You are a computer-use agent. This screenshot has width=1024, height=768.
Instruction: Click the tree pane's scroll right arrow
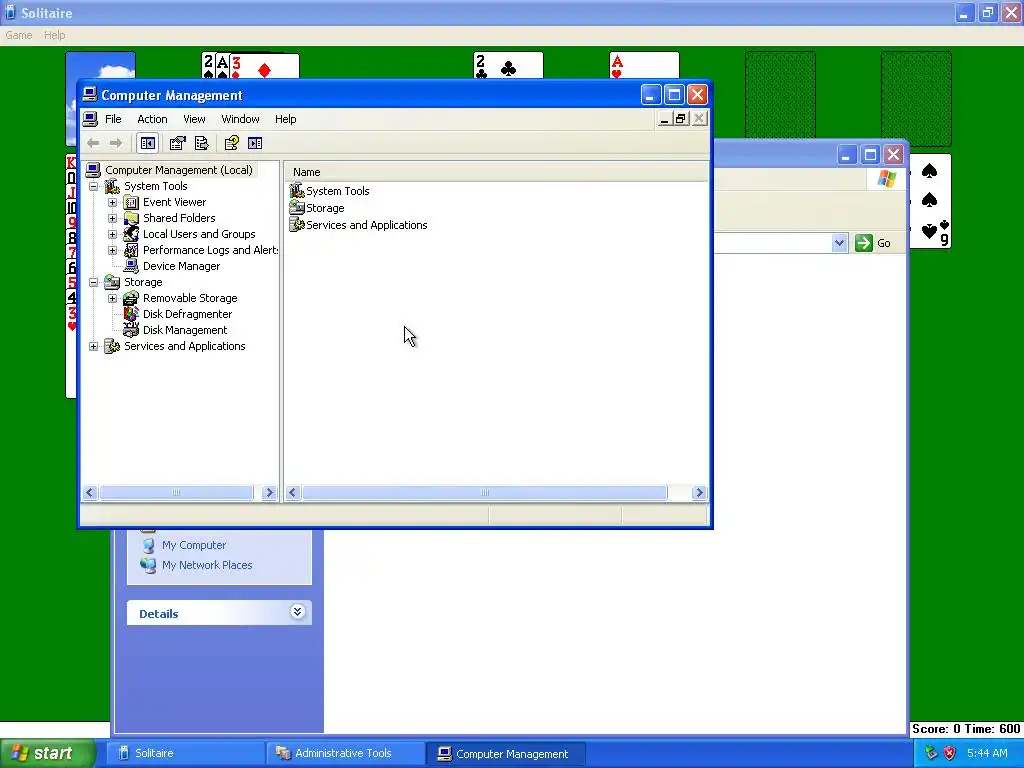point(269,492)
